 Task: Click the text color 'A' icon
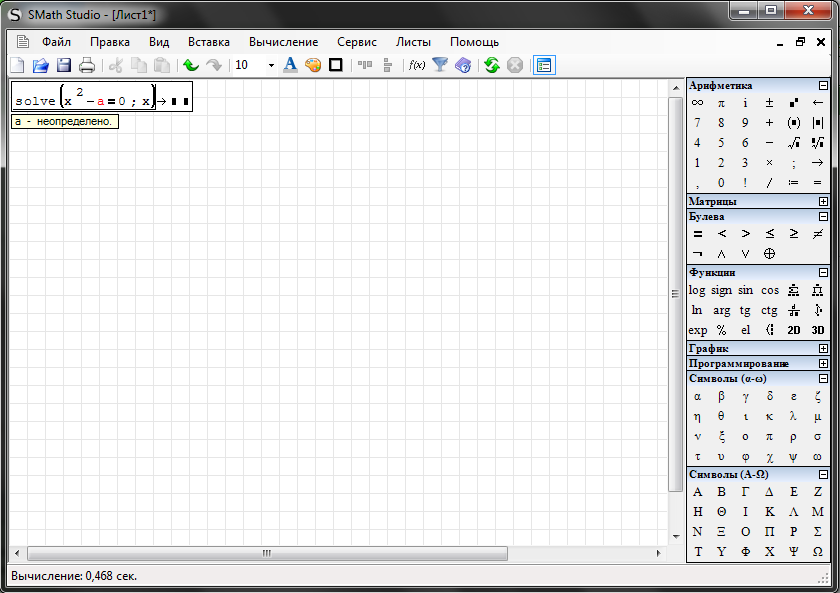click(x=290, y=65)
